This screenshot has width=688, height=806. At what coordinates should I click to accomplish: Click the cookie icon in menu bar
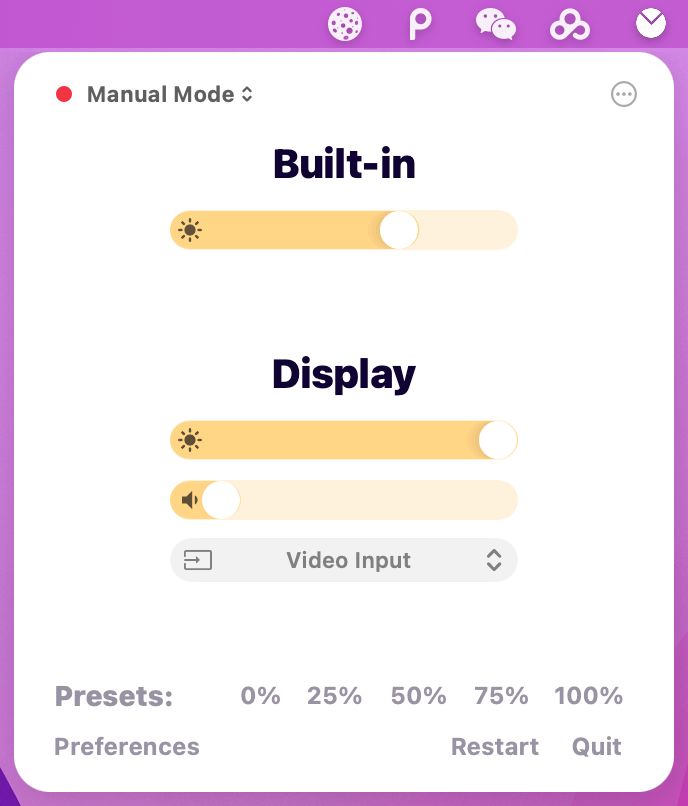click(x=345, y=24)
